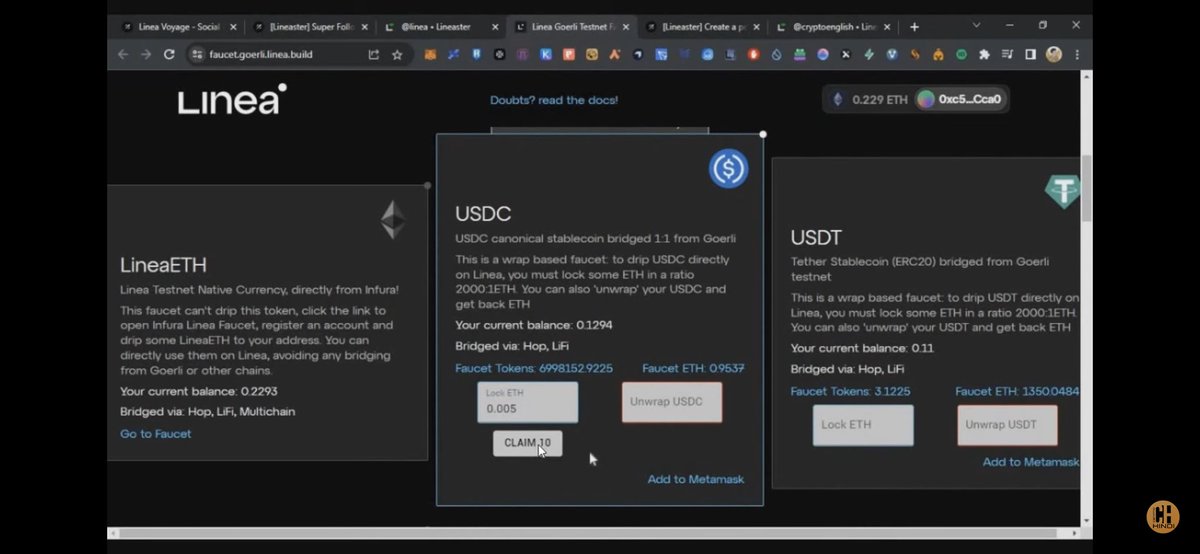The width and height of the screenshot is (1200, 554).
Task: Open the Chrome three-dot menu
Action: coord(1076,55)
